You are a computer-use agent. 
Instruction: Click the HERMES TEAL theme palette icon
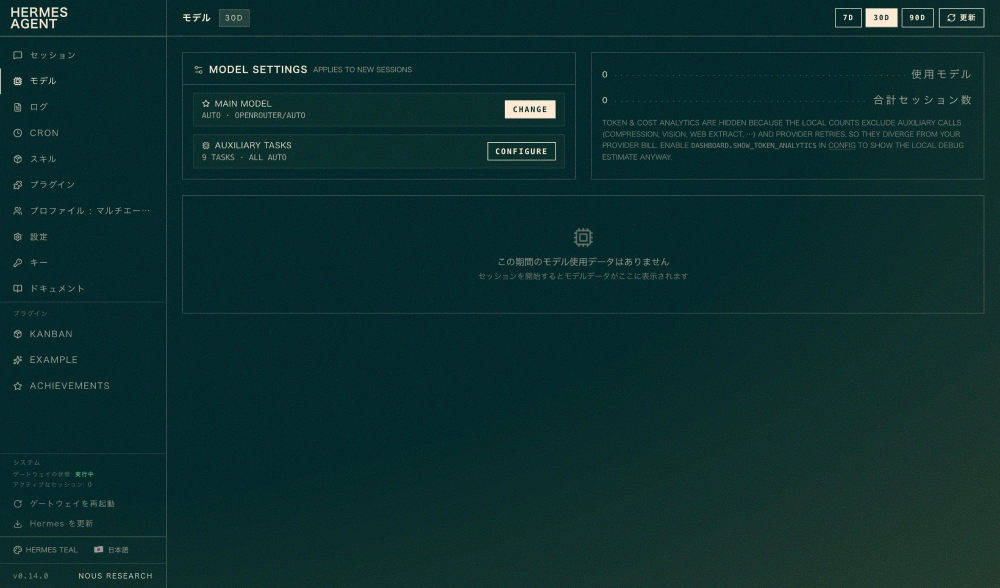[17, 550]
